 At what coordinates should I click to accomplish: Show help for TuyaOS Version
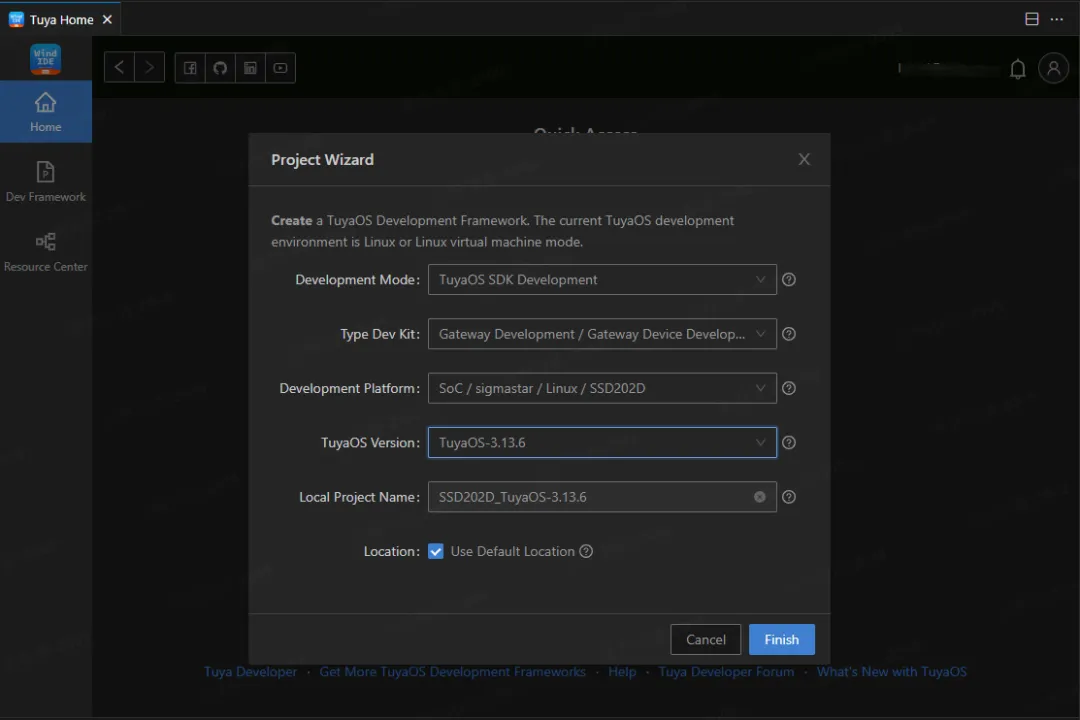click(789, 443)
